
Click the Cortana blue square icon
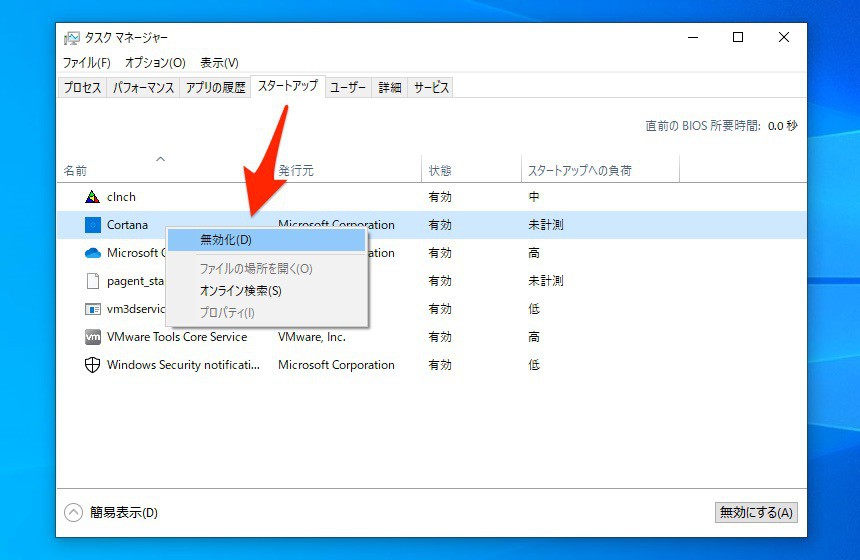[x=93, y=225]
